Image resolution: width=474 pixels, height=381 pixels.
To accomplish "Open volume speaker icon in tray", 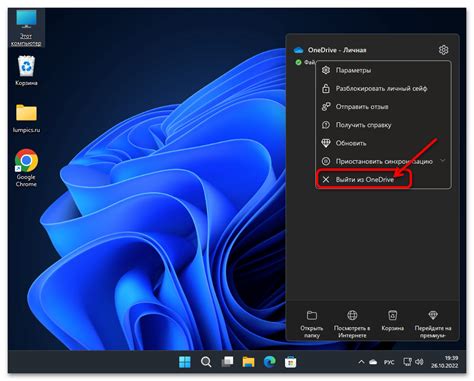I will tap(419, 362).
